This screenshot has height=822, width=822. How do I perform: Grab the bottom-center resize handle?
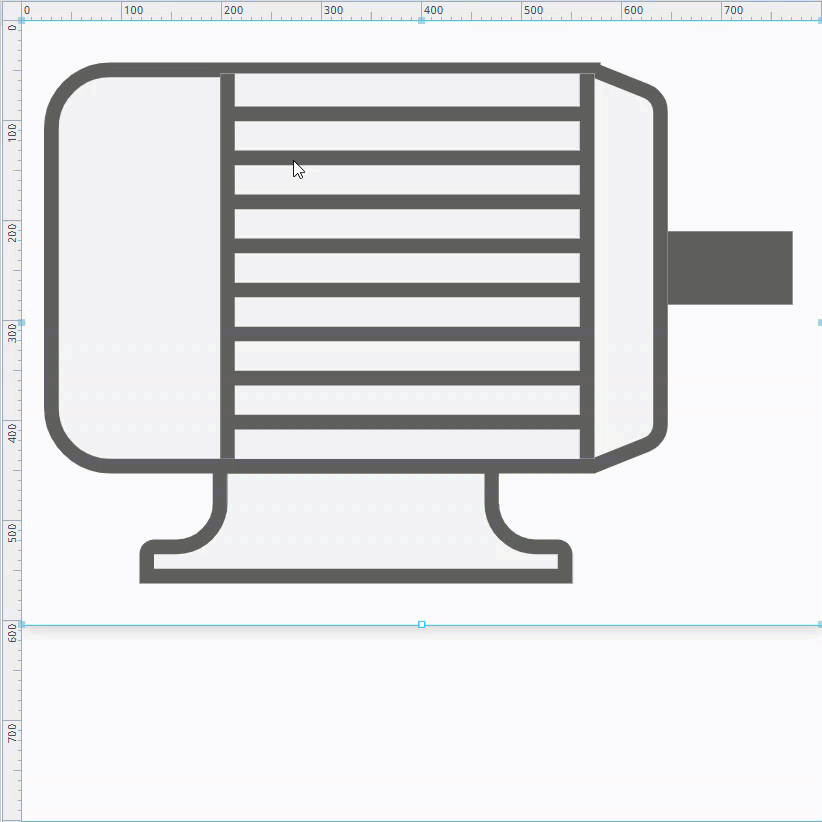[421, 624]
